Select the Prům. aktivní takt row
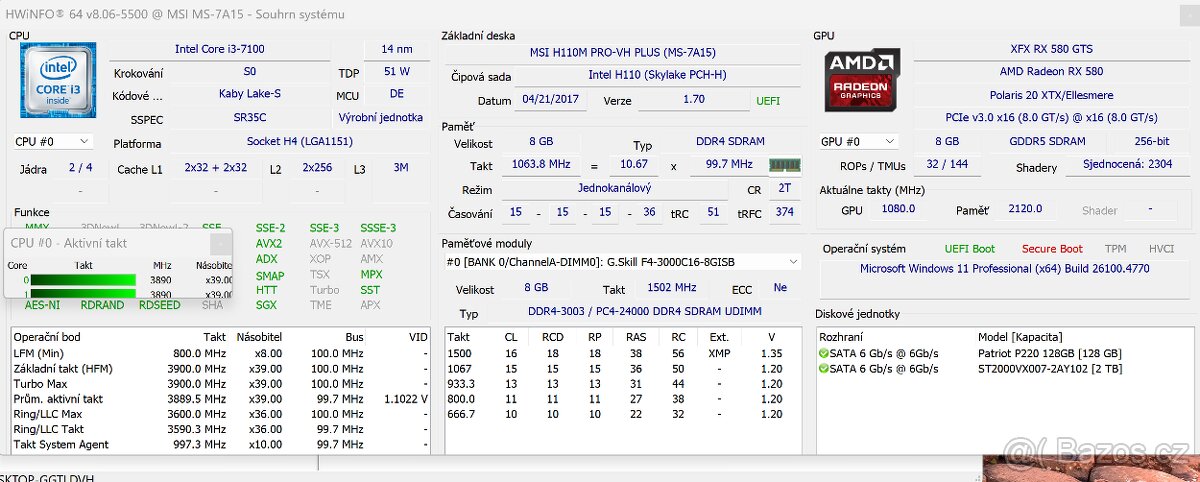This screenshot has height=482, width=1200. tap(221, 399)
